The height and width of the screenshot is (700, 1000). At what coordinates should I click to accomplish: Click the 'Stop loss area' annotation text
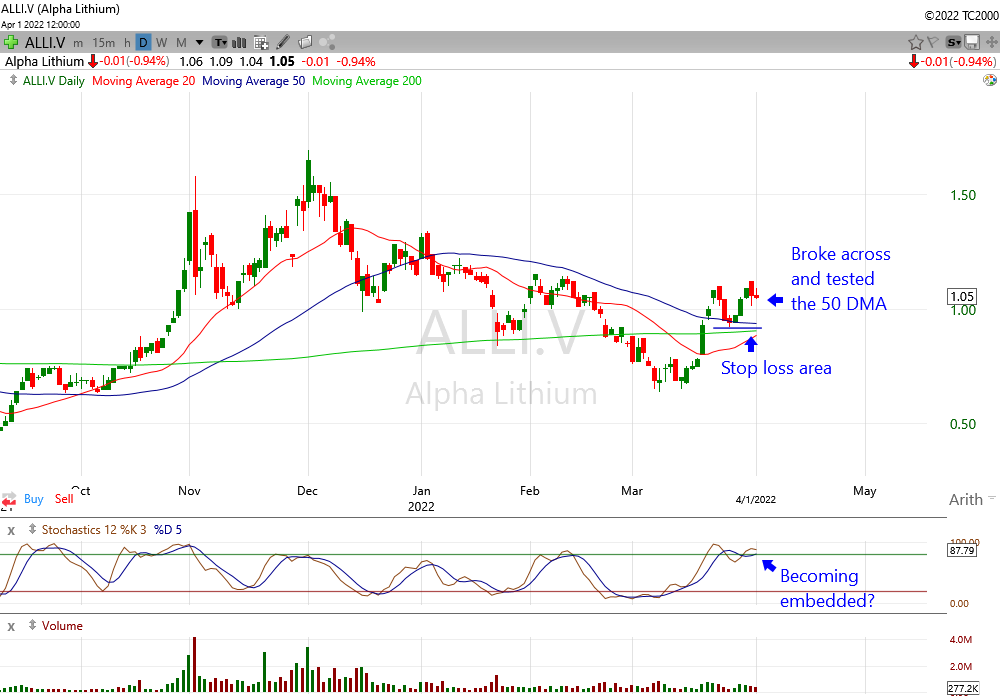(776, 368)
